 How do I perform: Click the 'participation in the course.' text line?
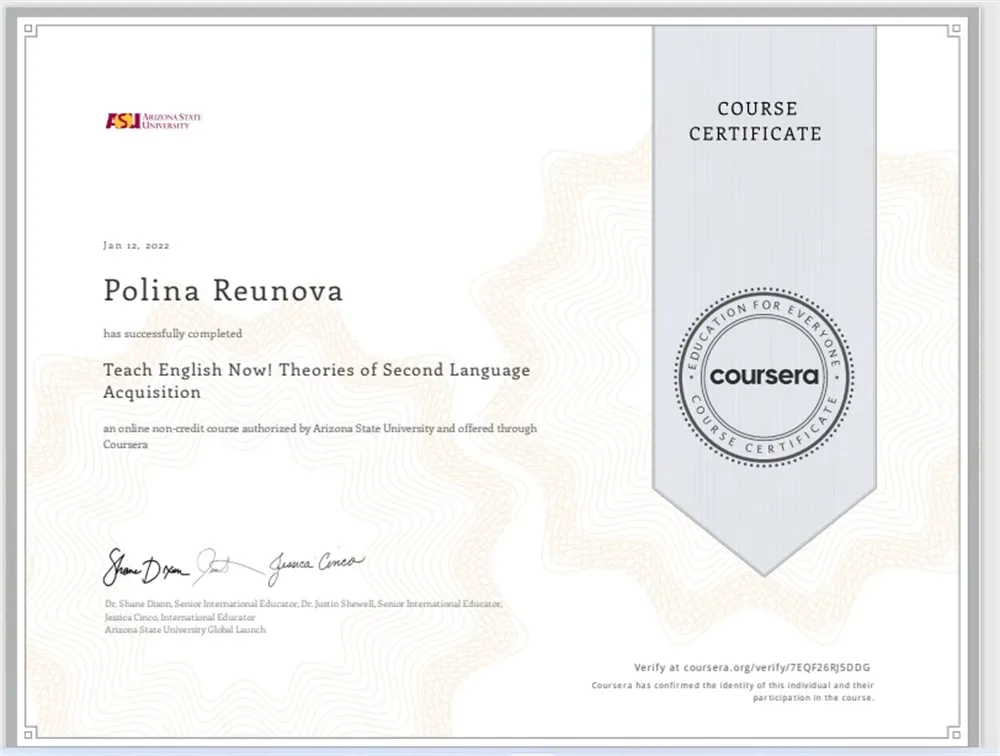(x=814, y=698)
